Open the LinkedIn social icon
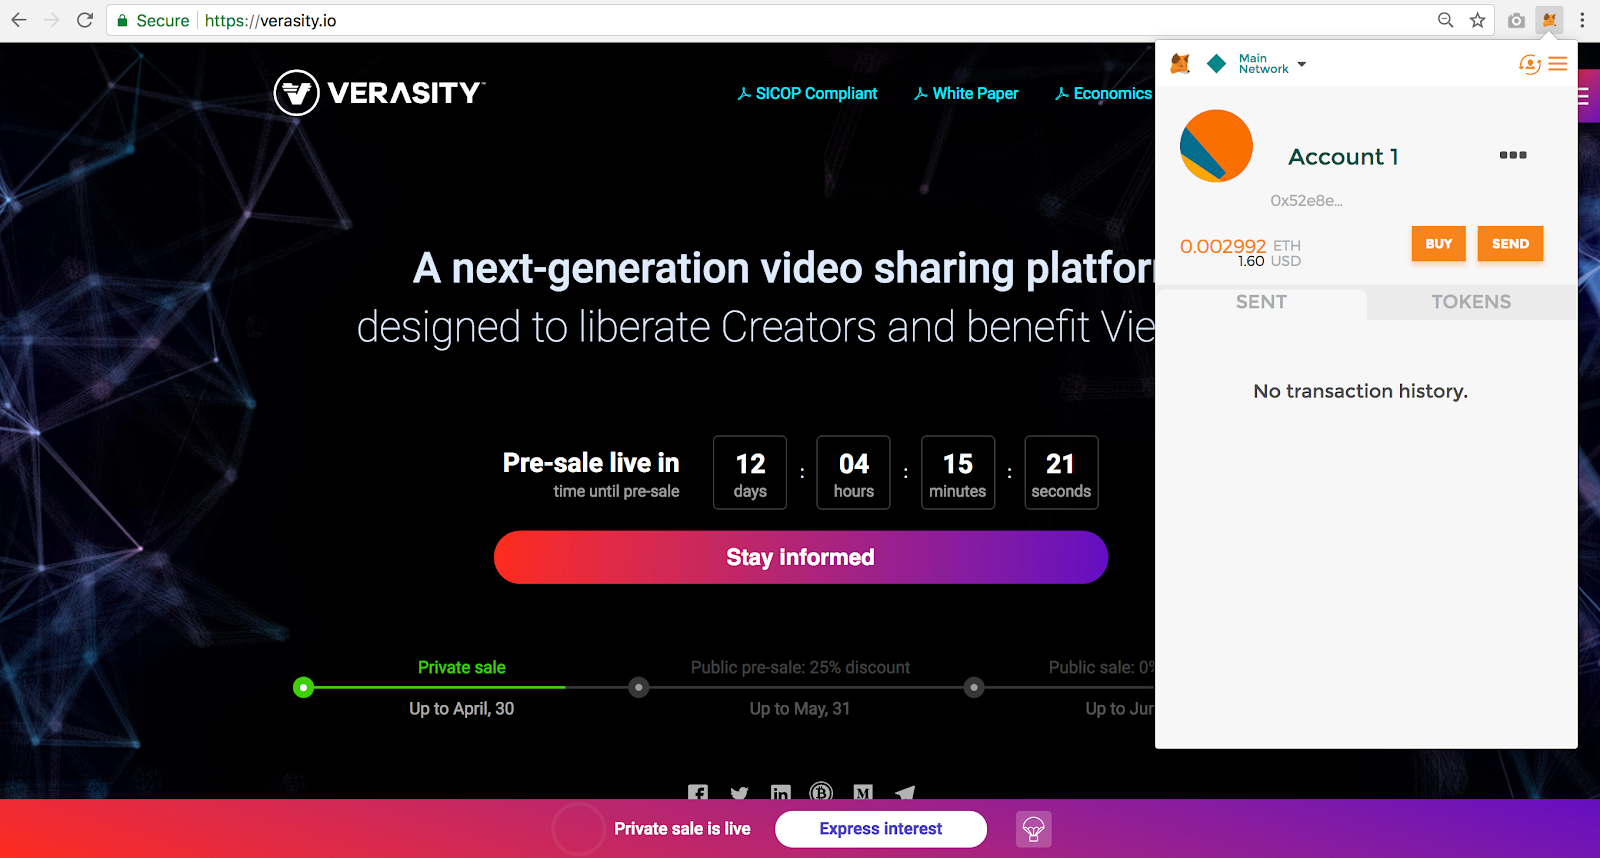Viewport: 1600px width, 858px height. coord(781,793)
